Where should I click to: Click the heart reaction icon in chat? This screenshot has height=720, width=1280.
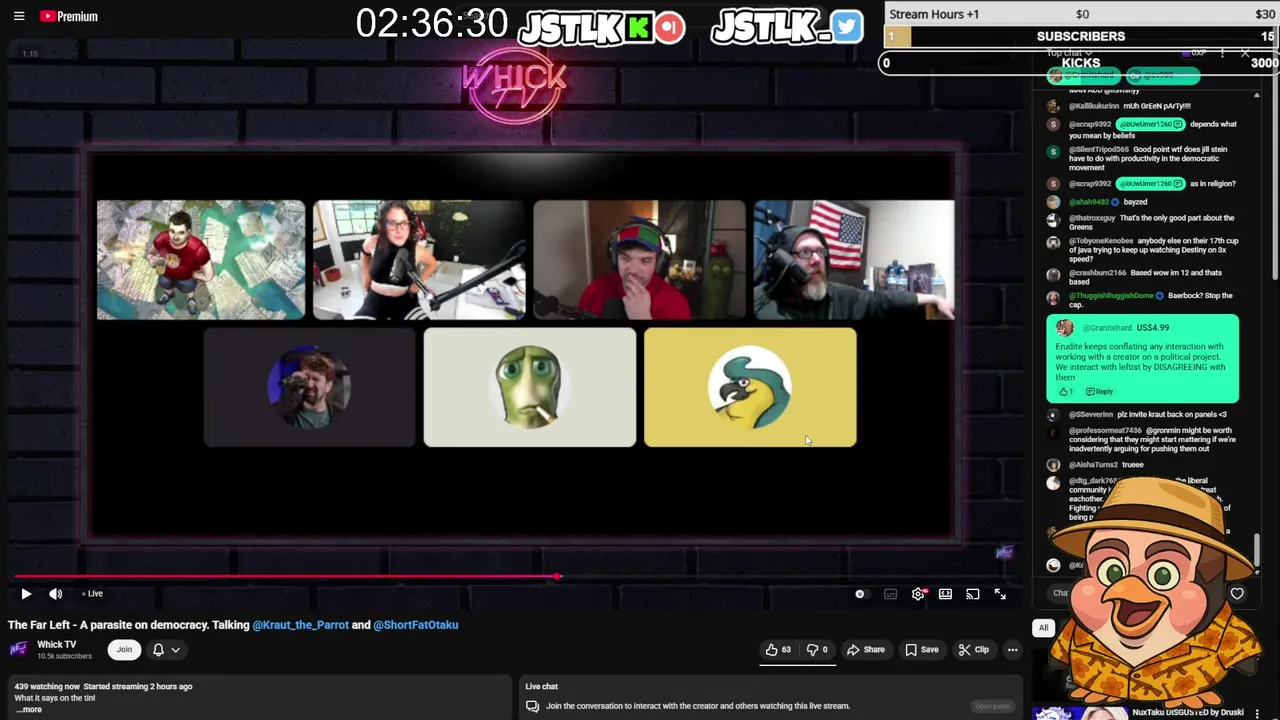(x=1237, y=594)
